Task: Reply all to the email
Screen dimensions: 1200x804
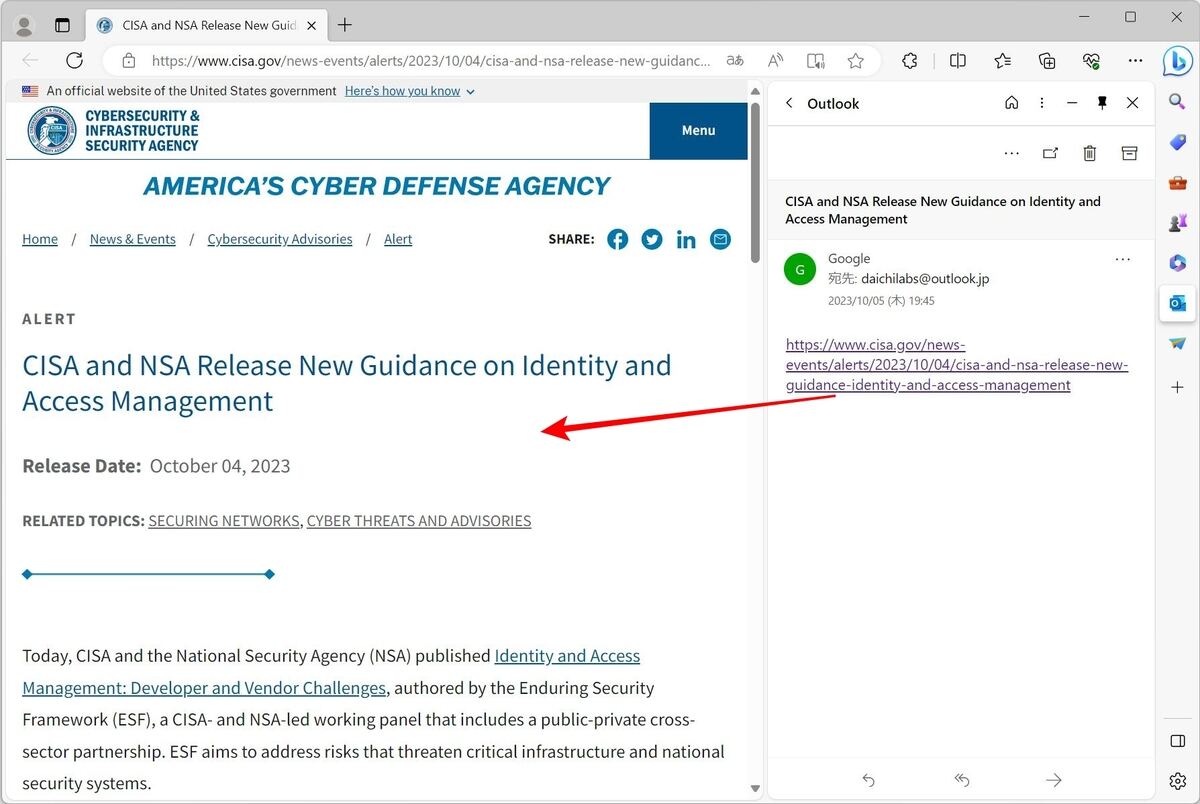Action: point(962,780)
